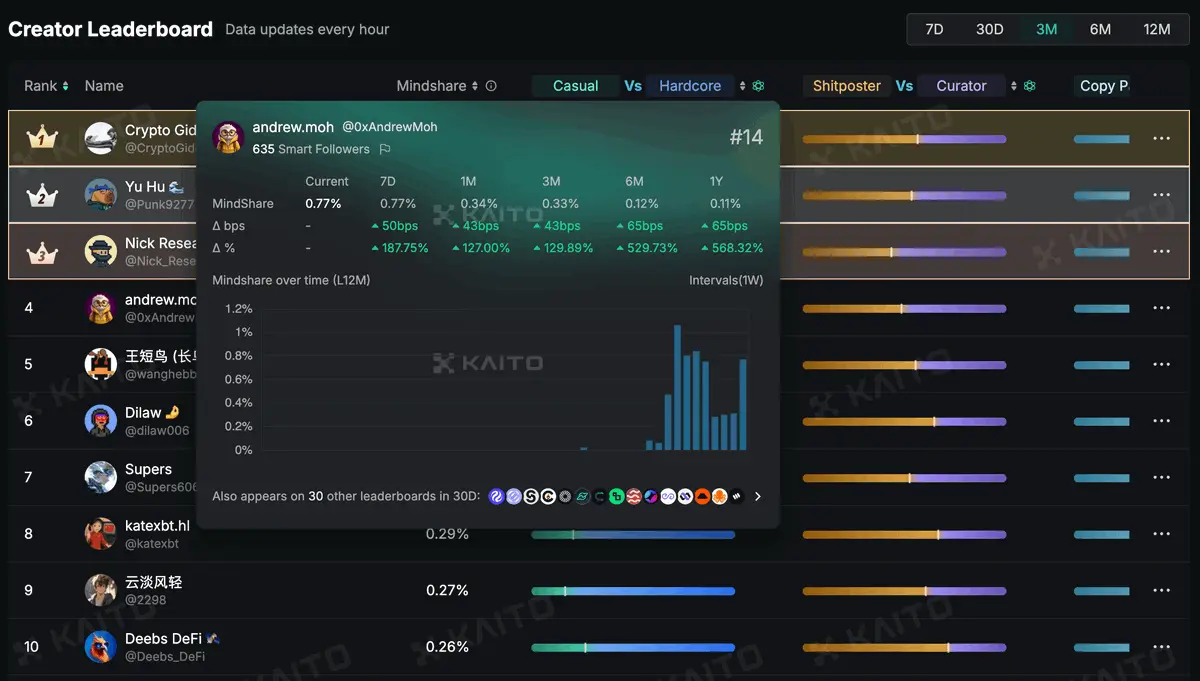Select the 3M time range tab
The height and width of the screenshot is (681, 1200).
click(x=1047, y=29)
